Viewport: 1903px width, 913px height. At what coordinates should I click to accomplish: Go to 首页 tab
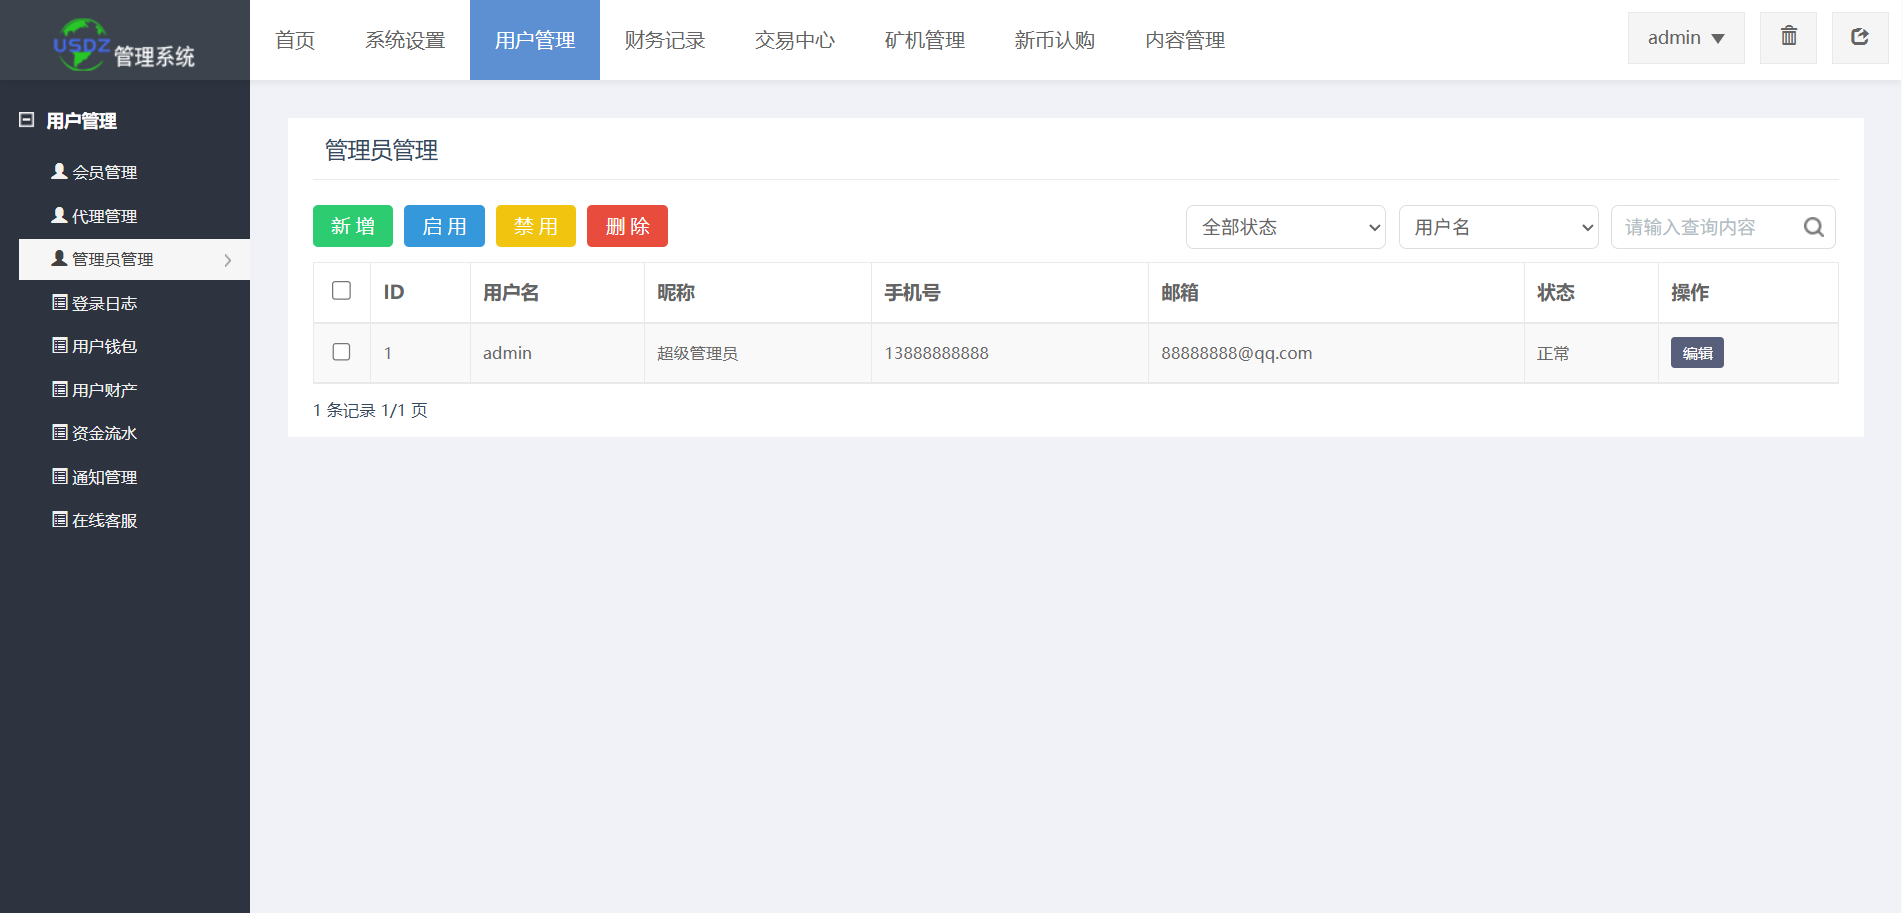point(295,40)
